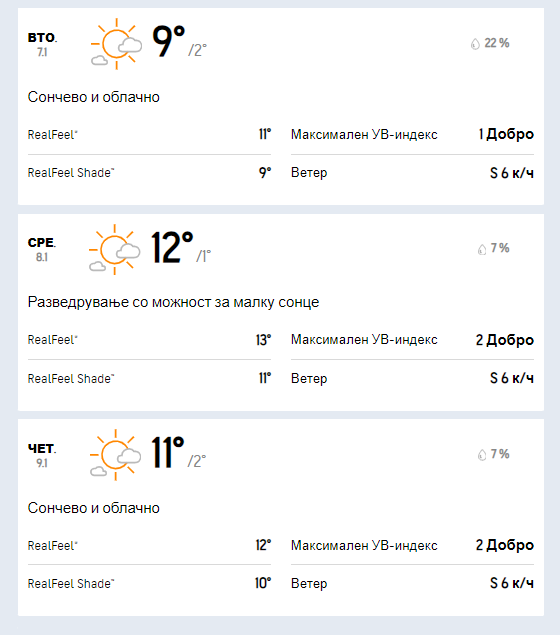The image size is (560, 635).
Task: Click Thursday's RealFeel 12° row
Action: pos(149,545)
